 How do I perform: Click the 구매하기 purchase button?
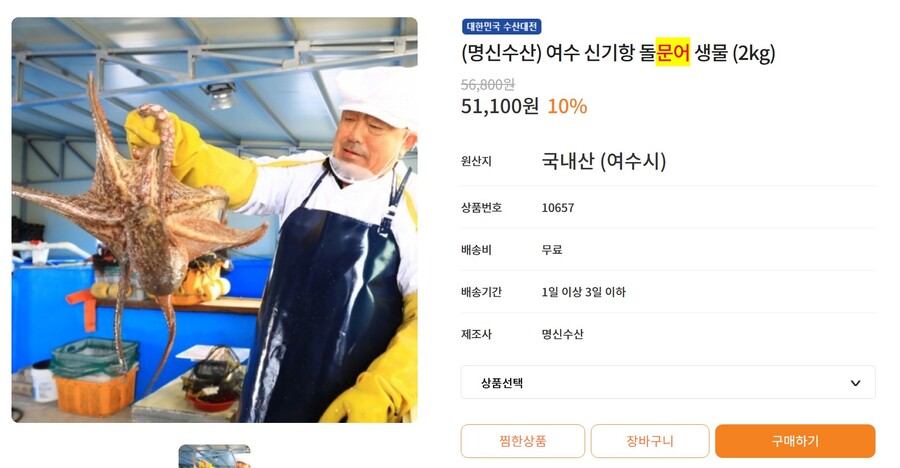(x=795, y=441)
